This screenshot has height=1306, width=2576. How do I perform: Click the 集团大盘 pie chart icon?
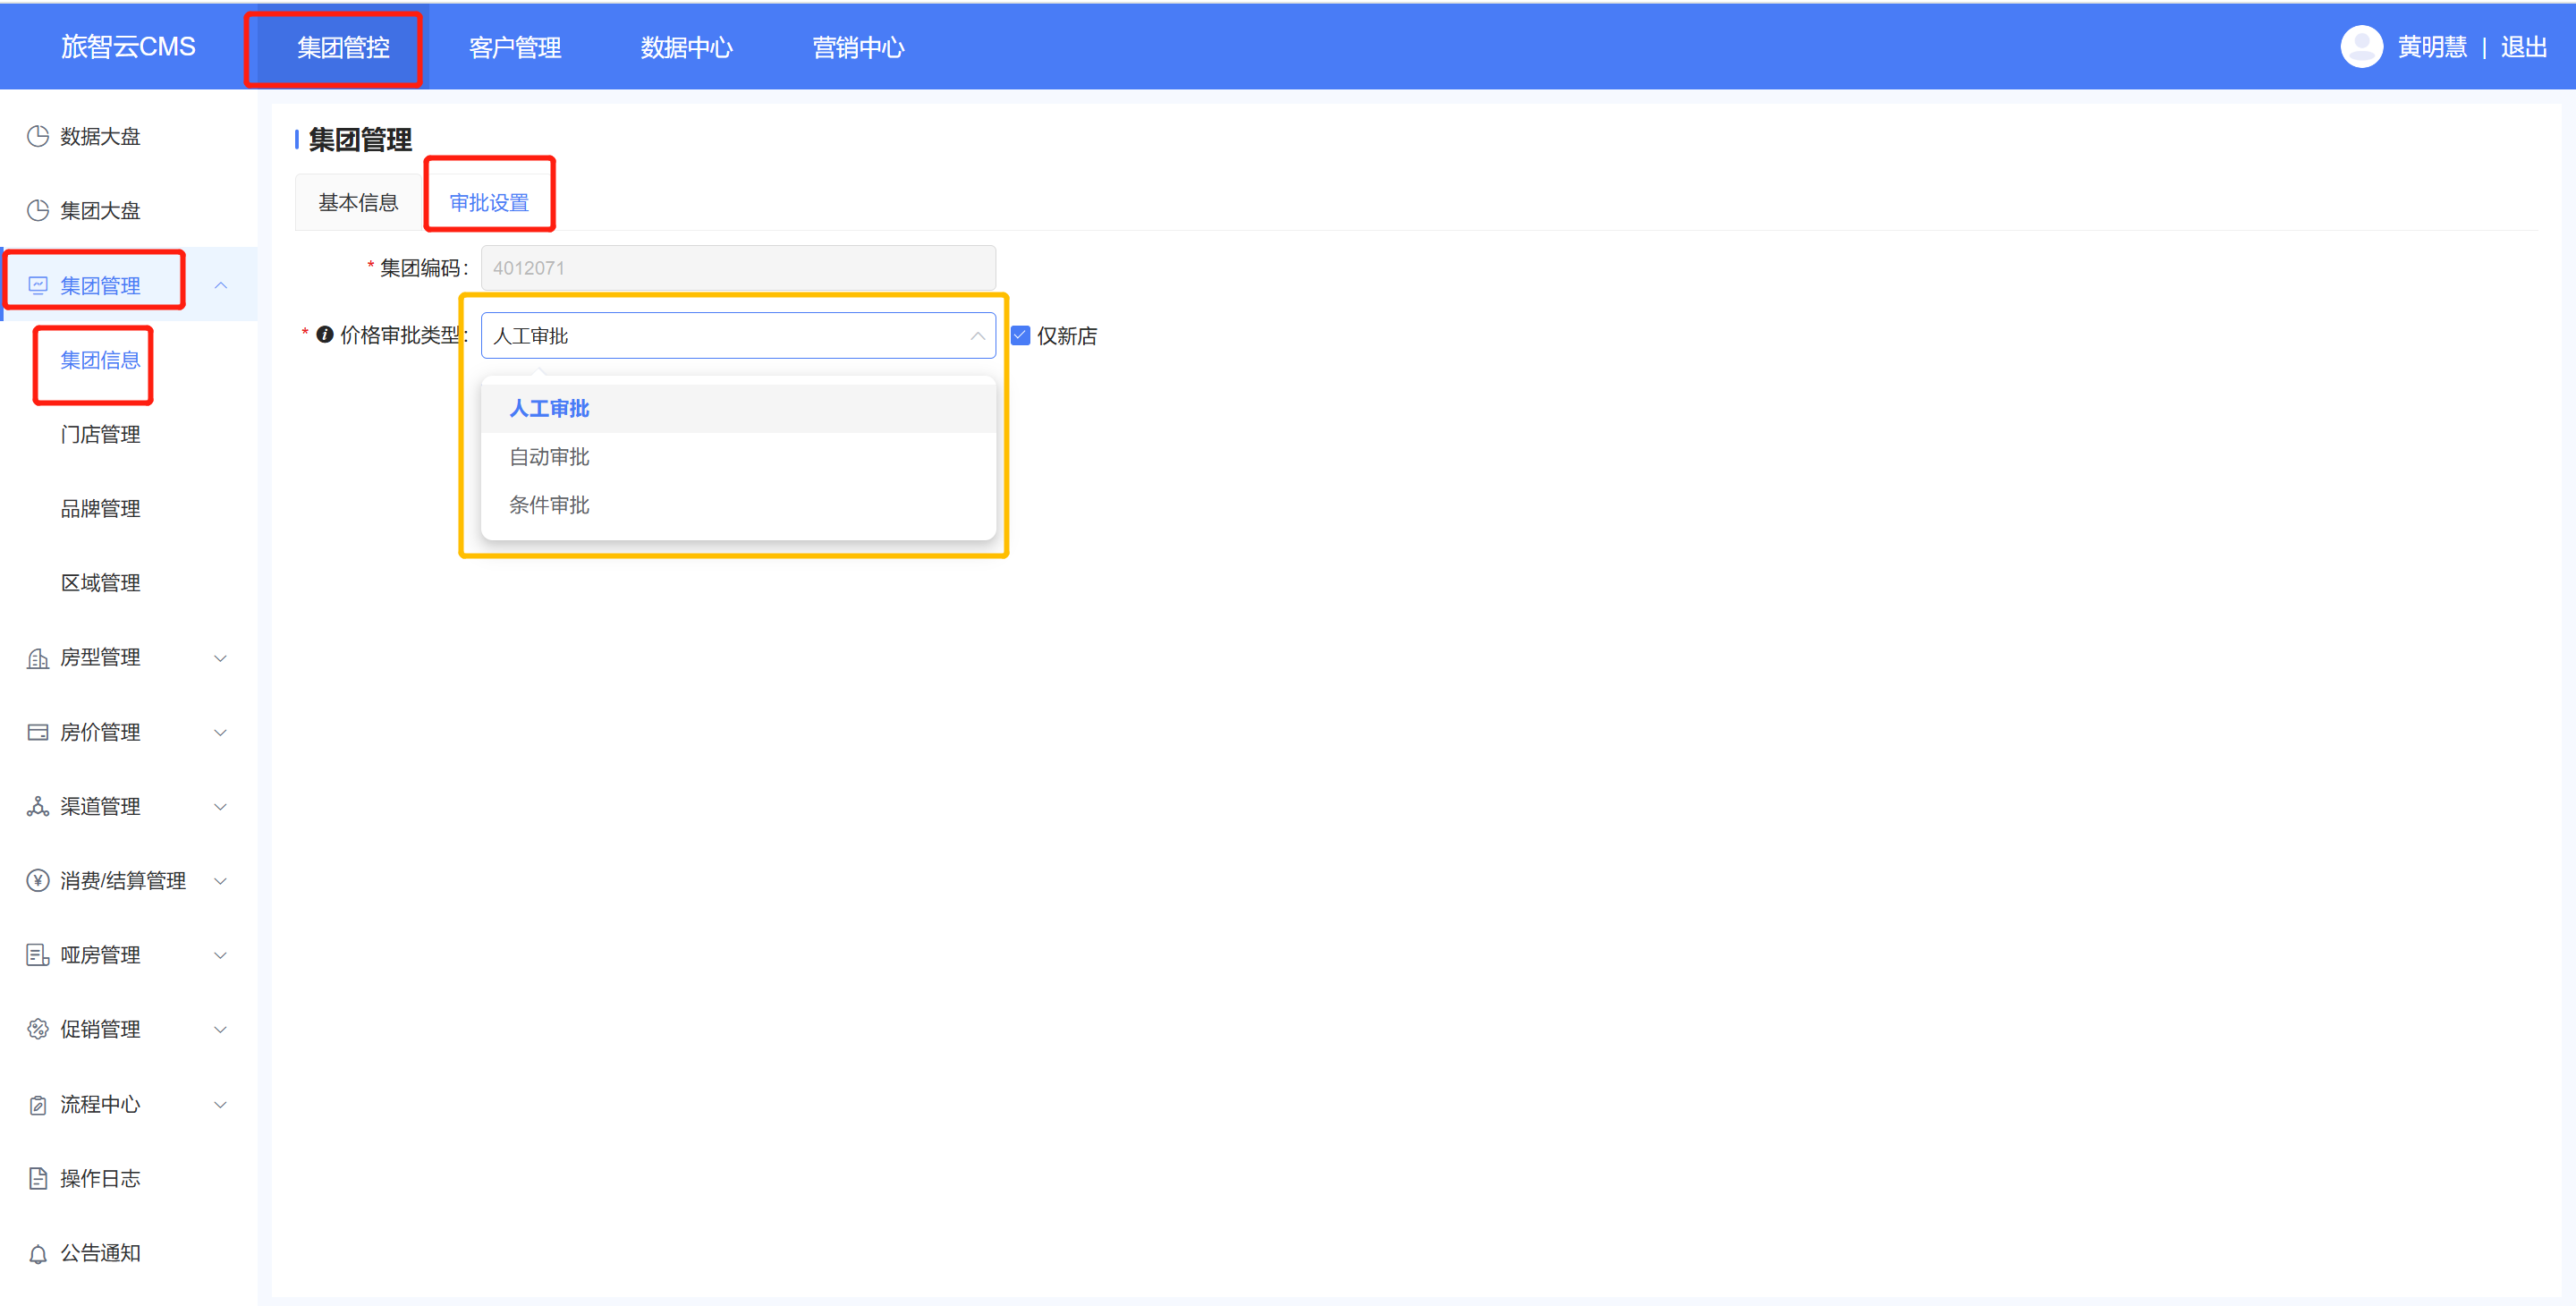38,210
